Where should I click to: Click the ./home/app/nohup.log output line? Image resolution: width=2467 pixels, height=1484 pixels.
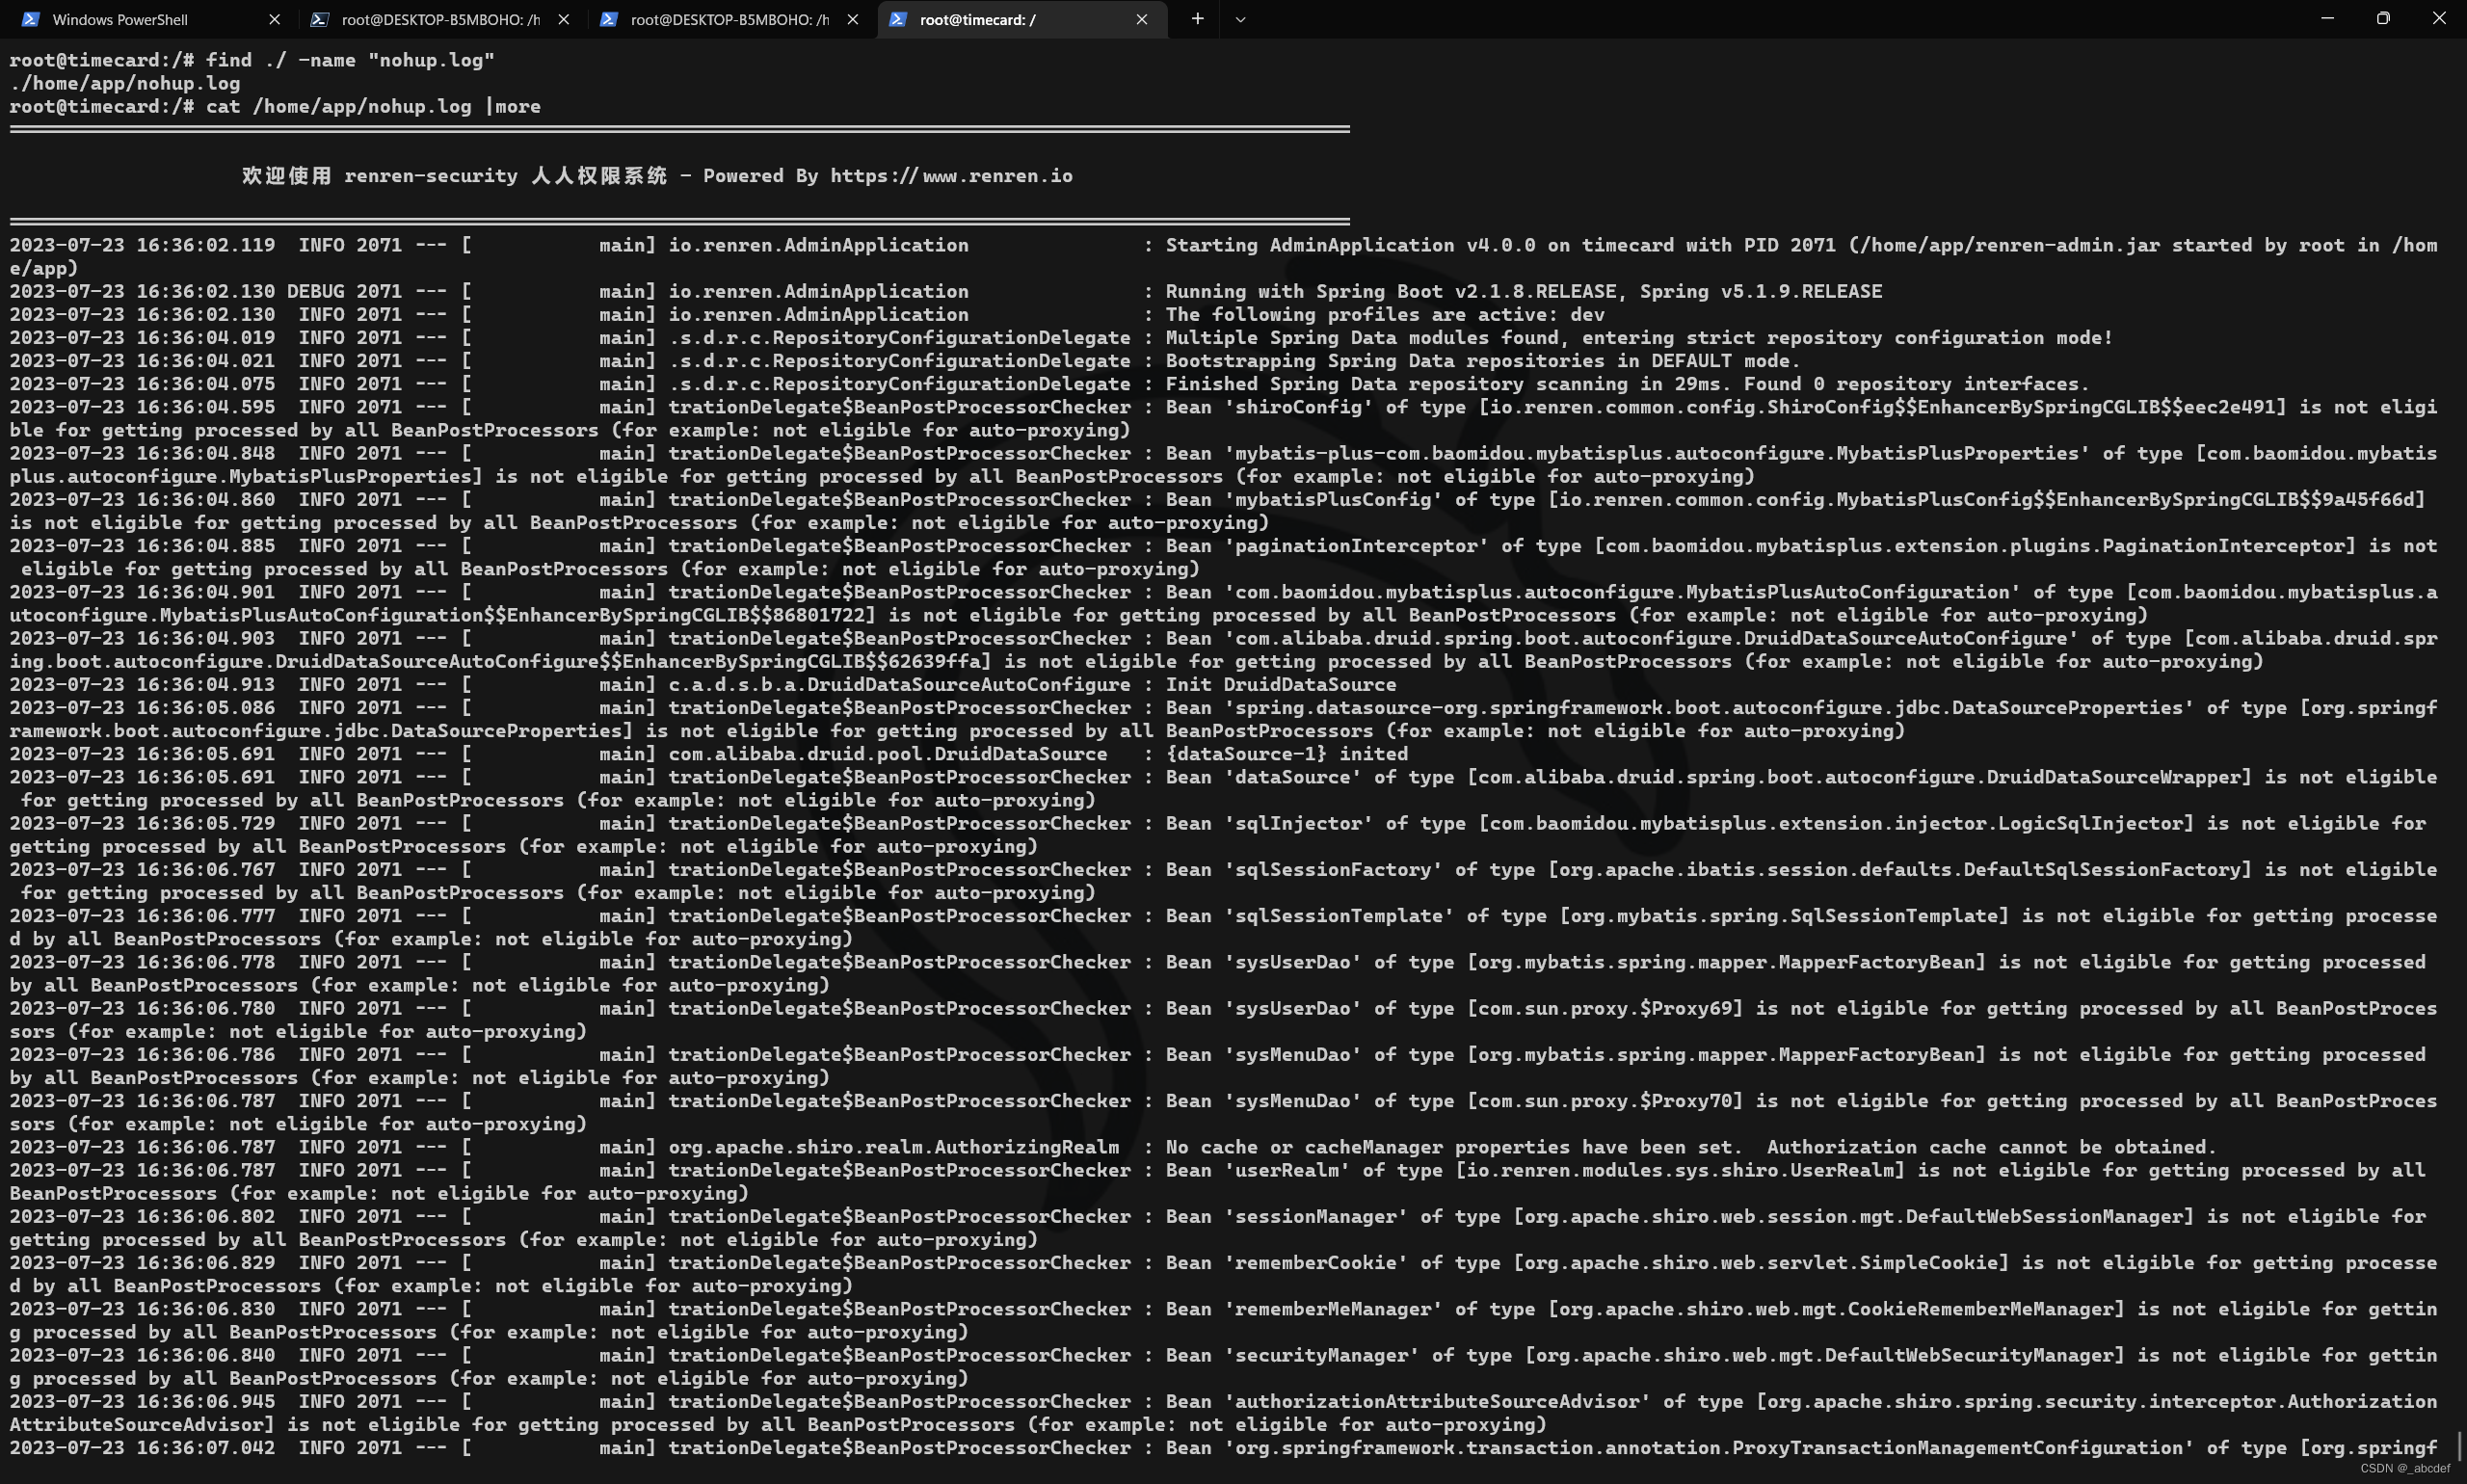coord(125,83)
